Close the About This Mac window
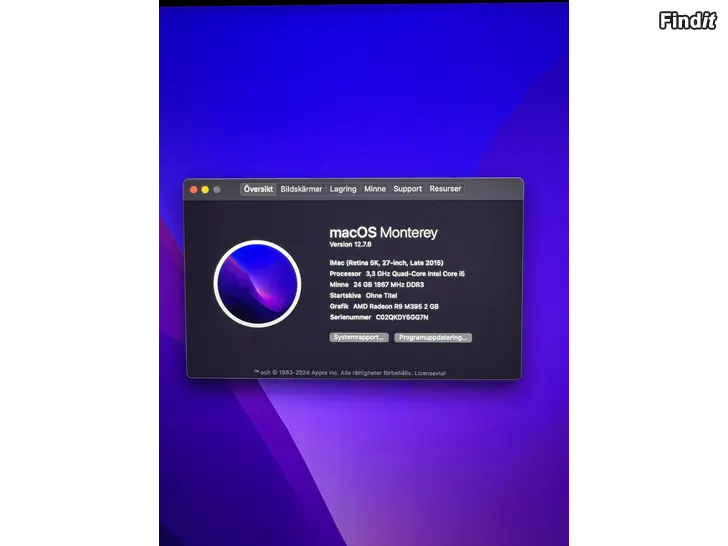Image resolution: width=728 pixels, height=546 pixels. 194,189
